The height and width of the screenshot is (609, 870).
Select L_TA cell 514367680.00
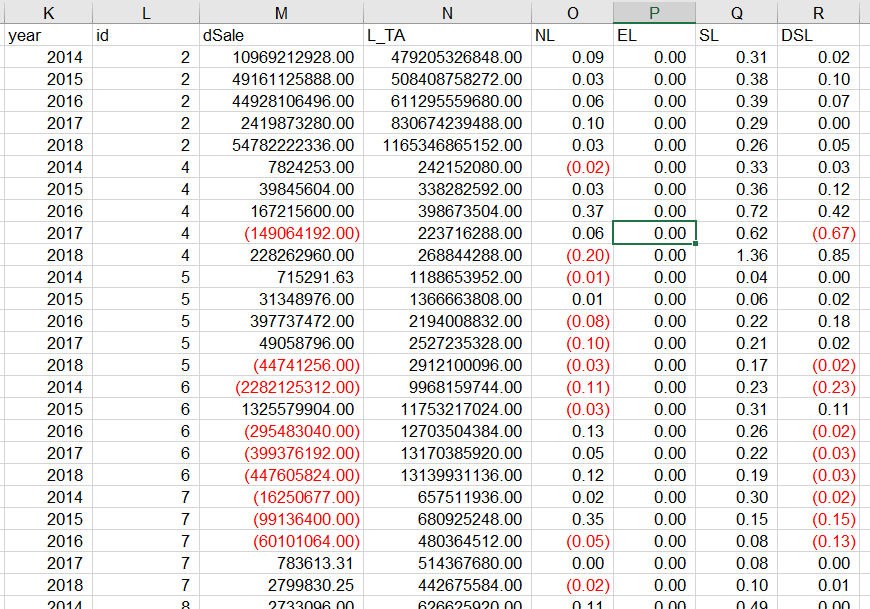pyautogui.click(x=447, y=563)
